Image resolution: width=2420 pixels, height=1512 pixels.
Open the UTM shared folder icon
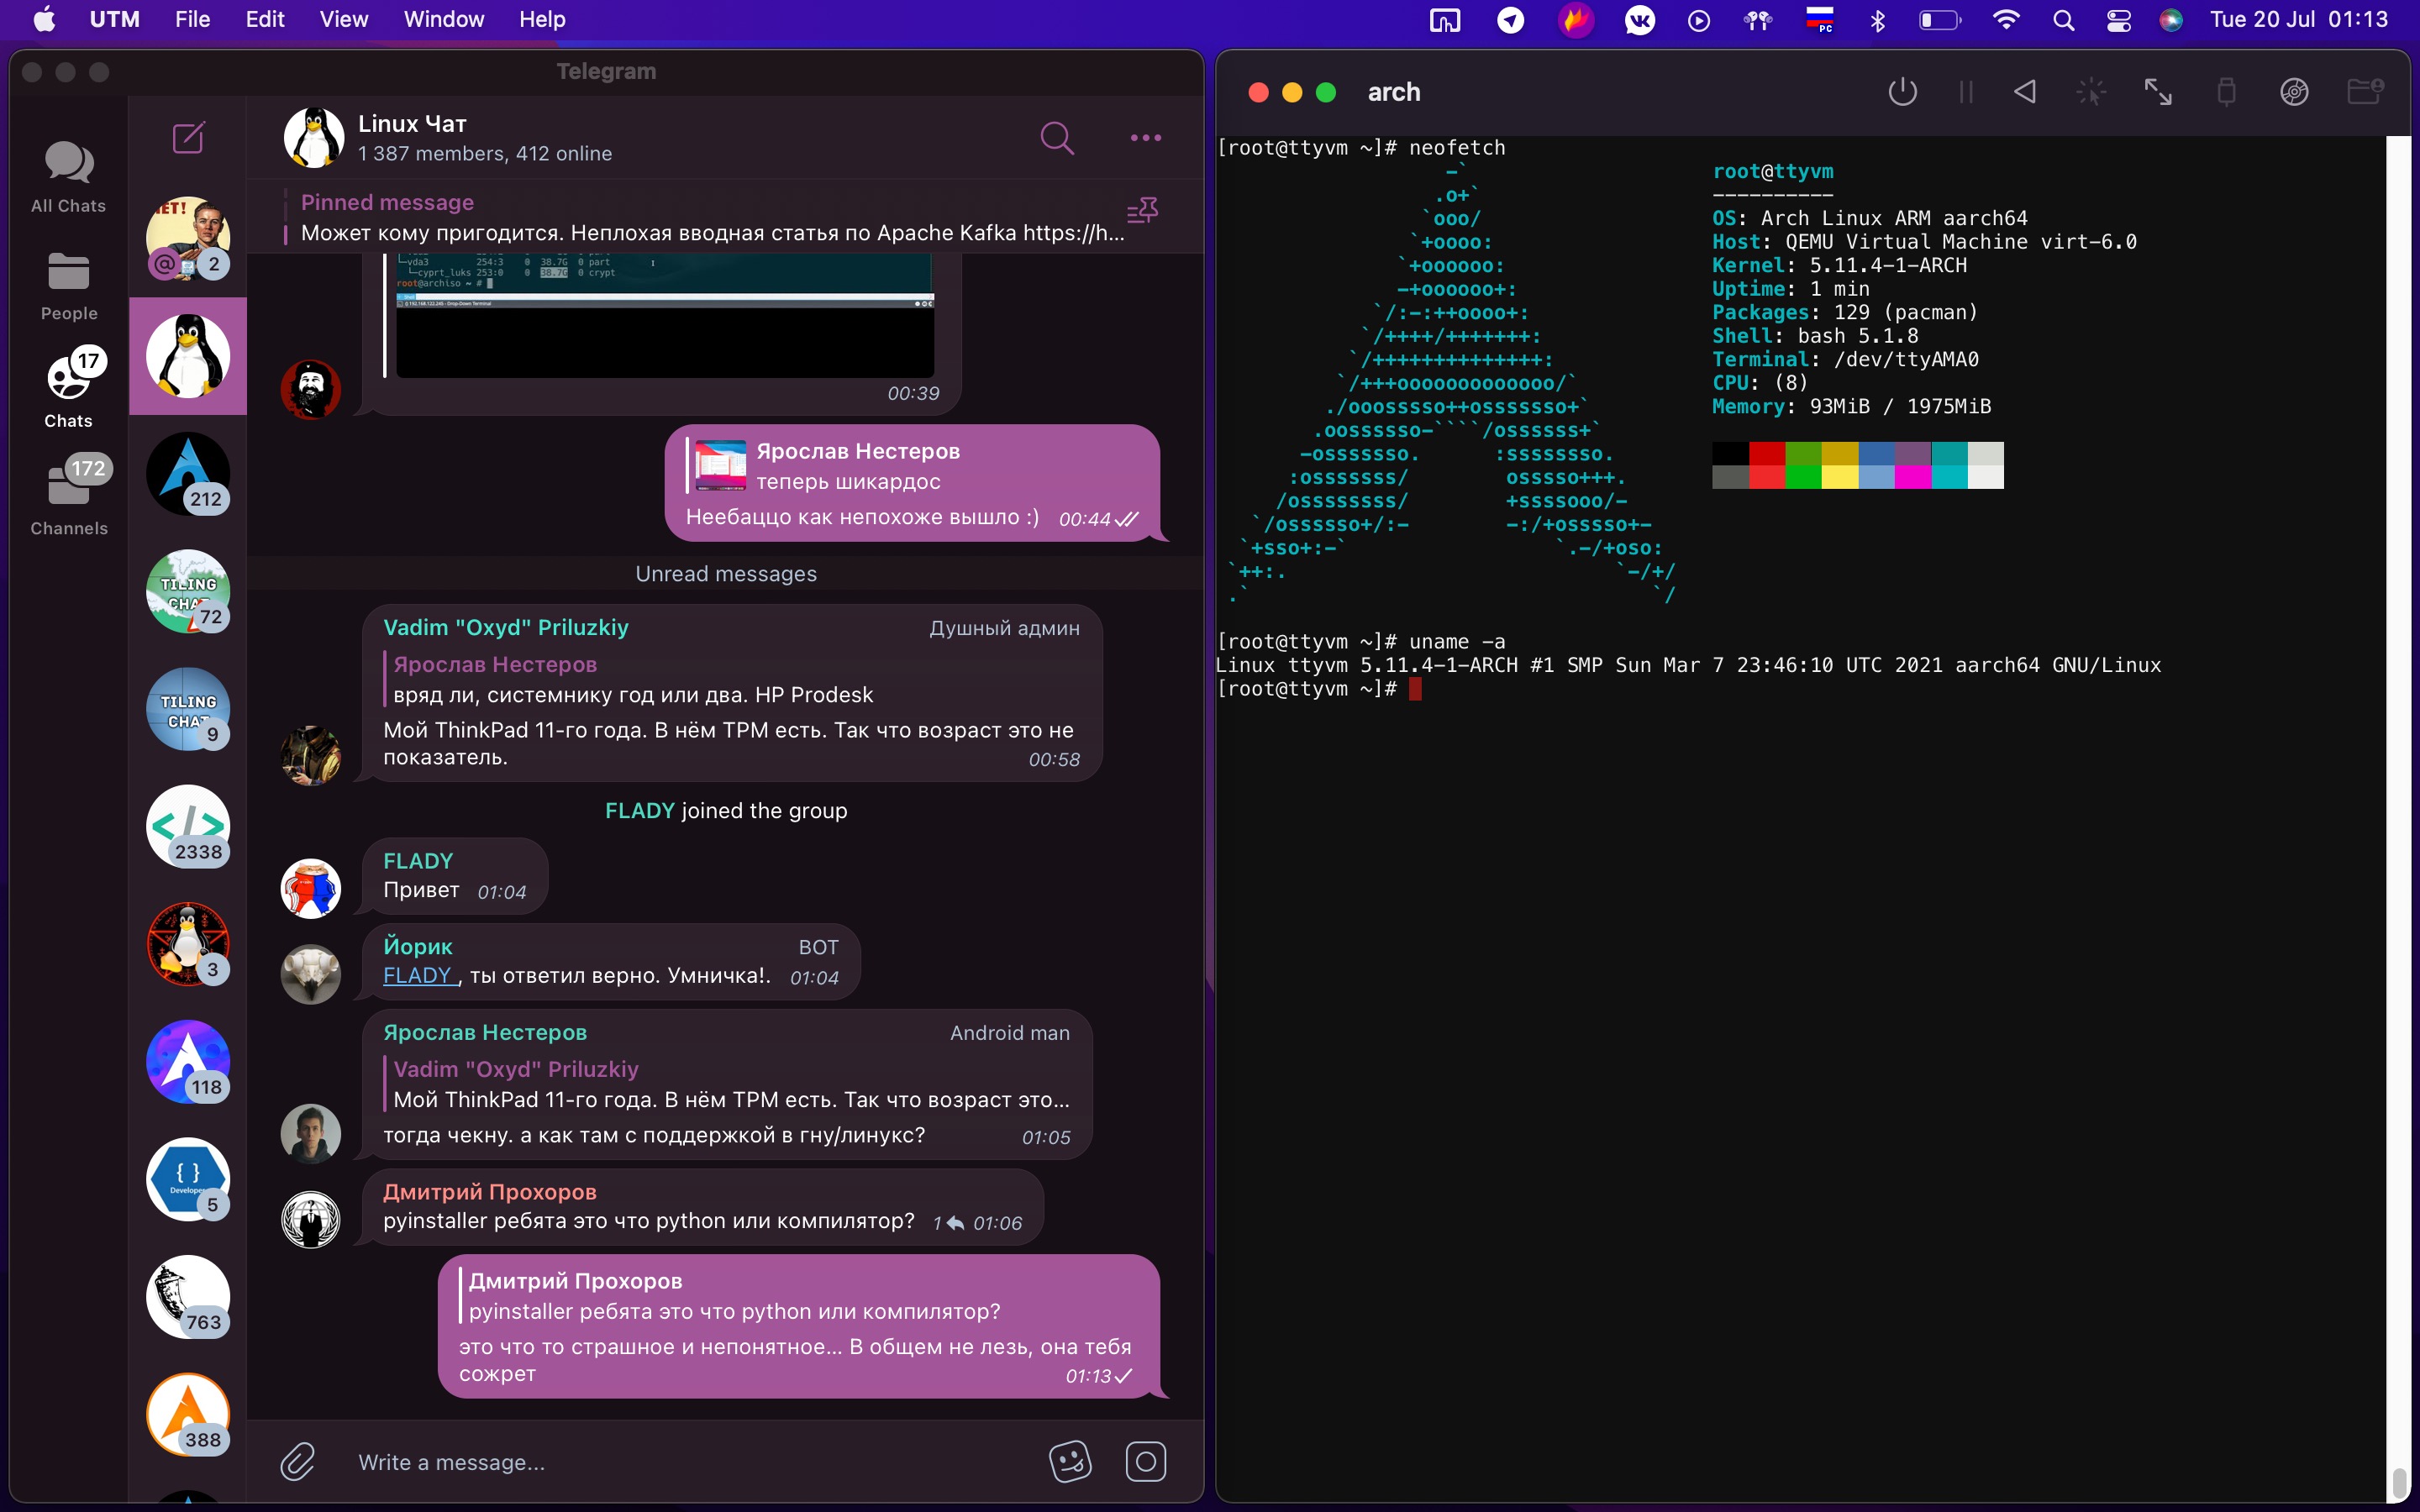coord(2364,93)
